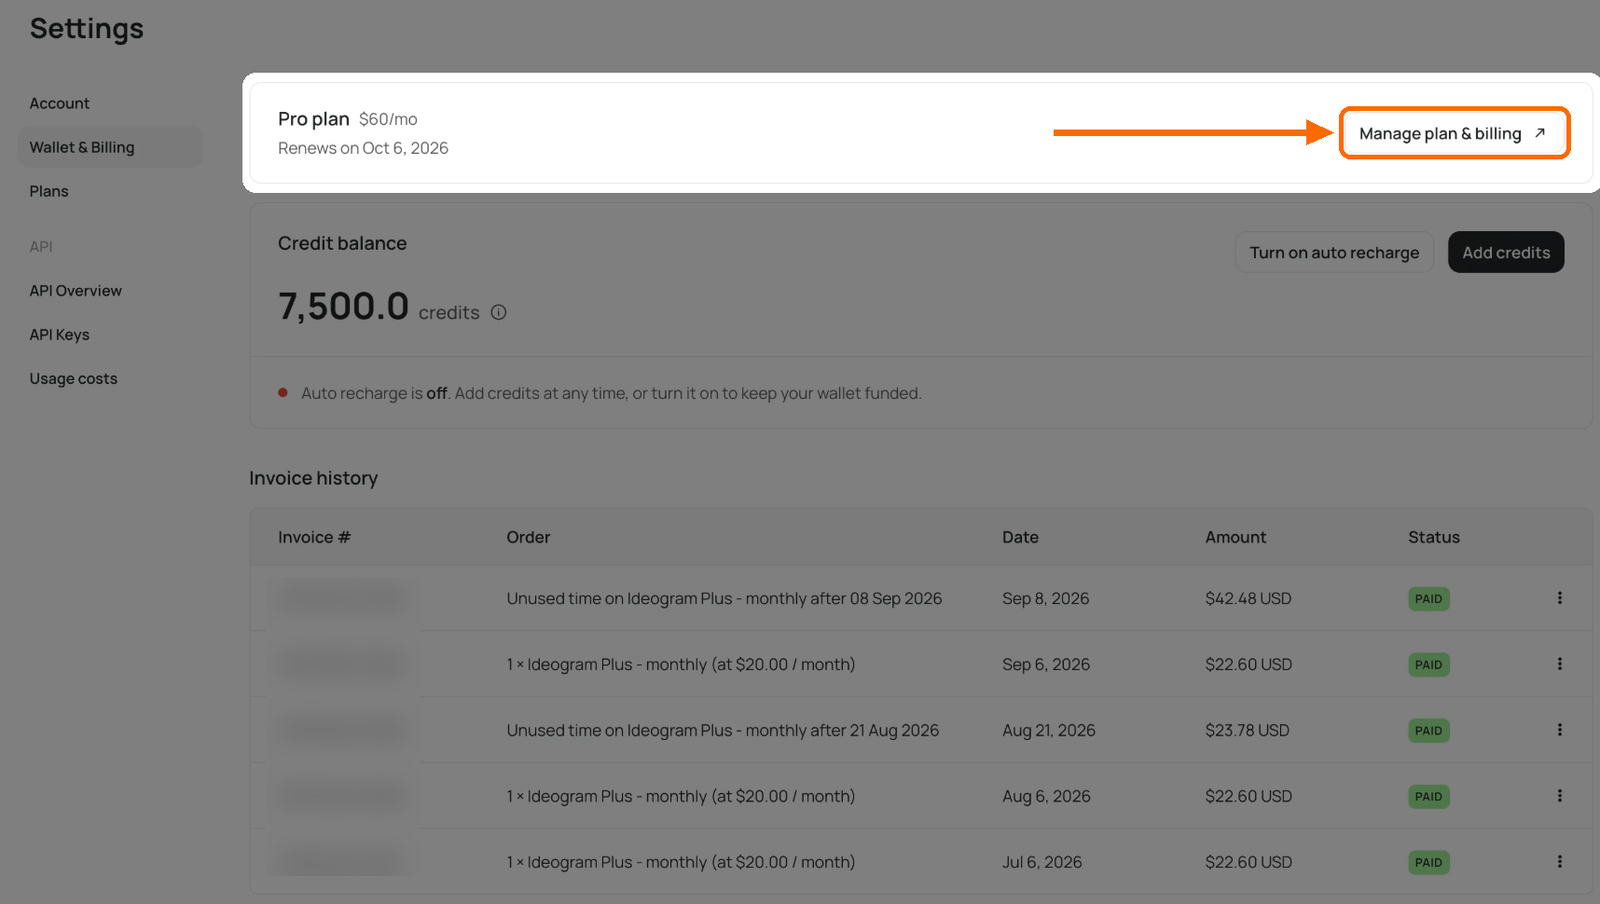Click the Invoice history heading
This screenshot has height=904, width=1600.
313,479
